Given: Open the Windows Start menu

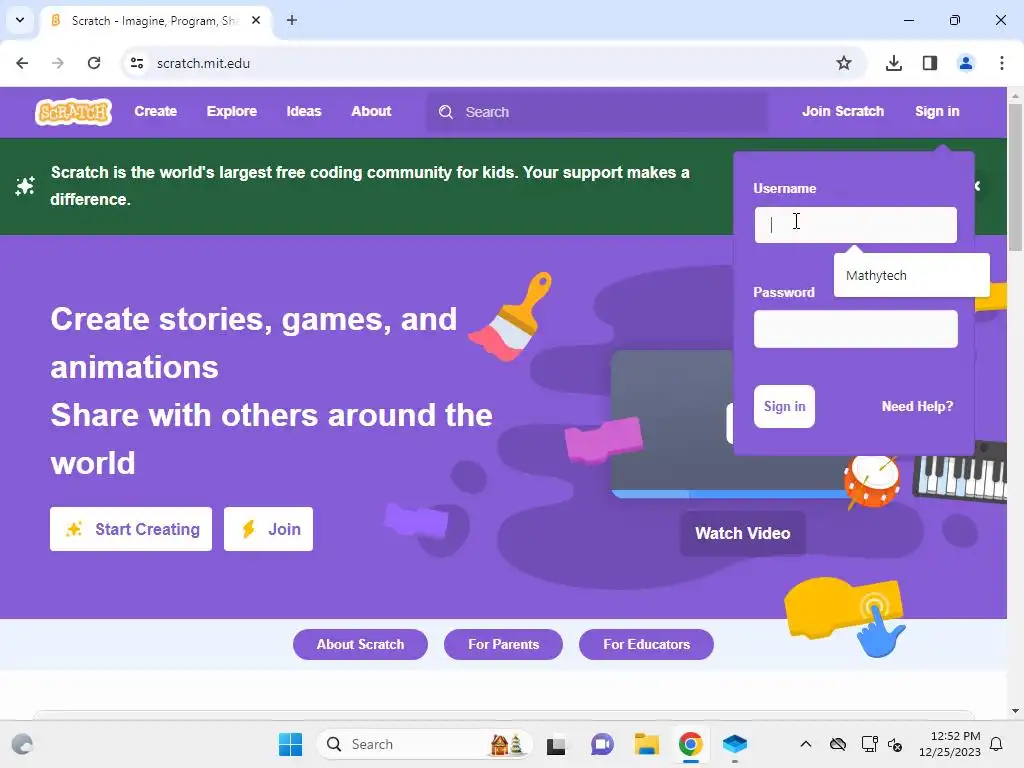Looking at the screenshot, I should pos(291,744).
